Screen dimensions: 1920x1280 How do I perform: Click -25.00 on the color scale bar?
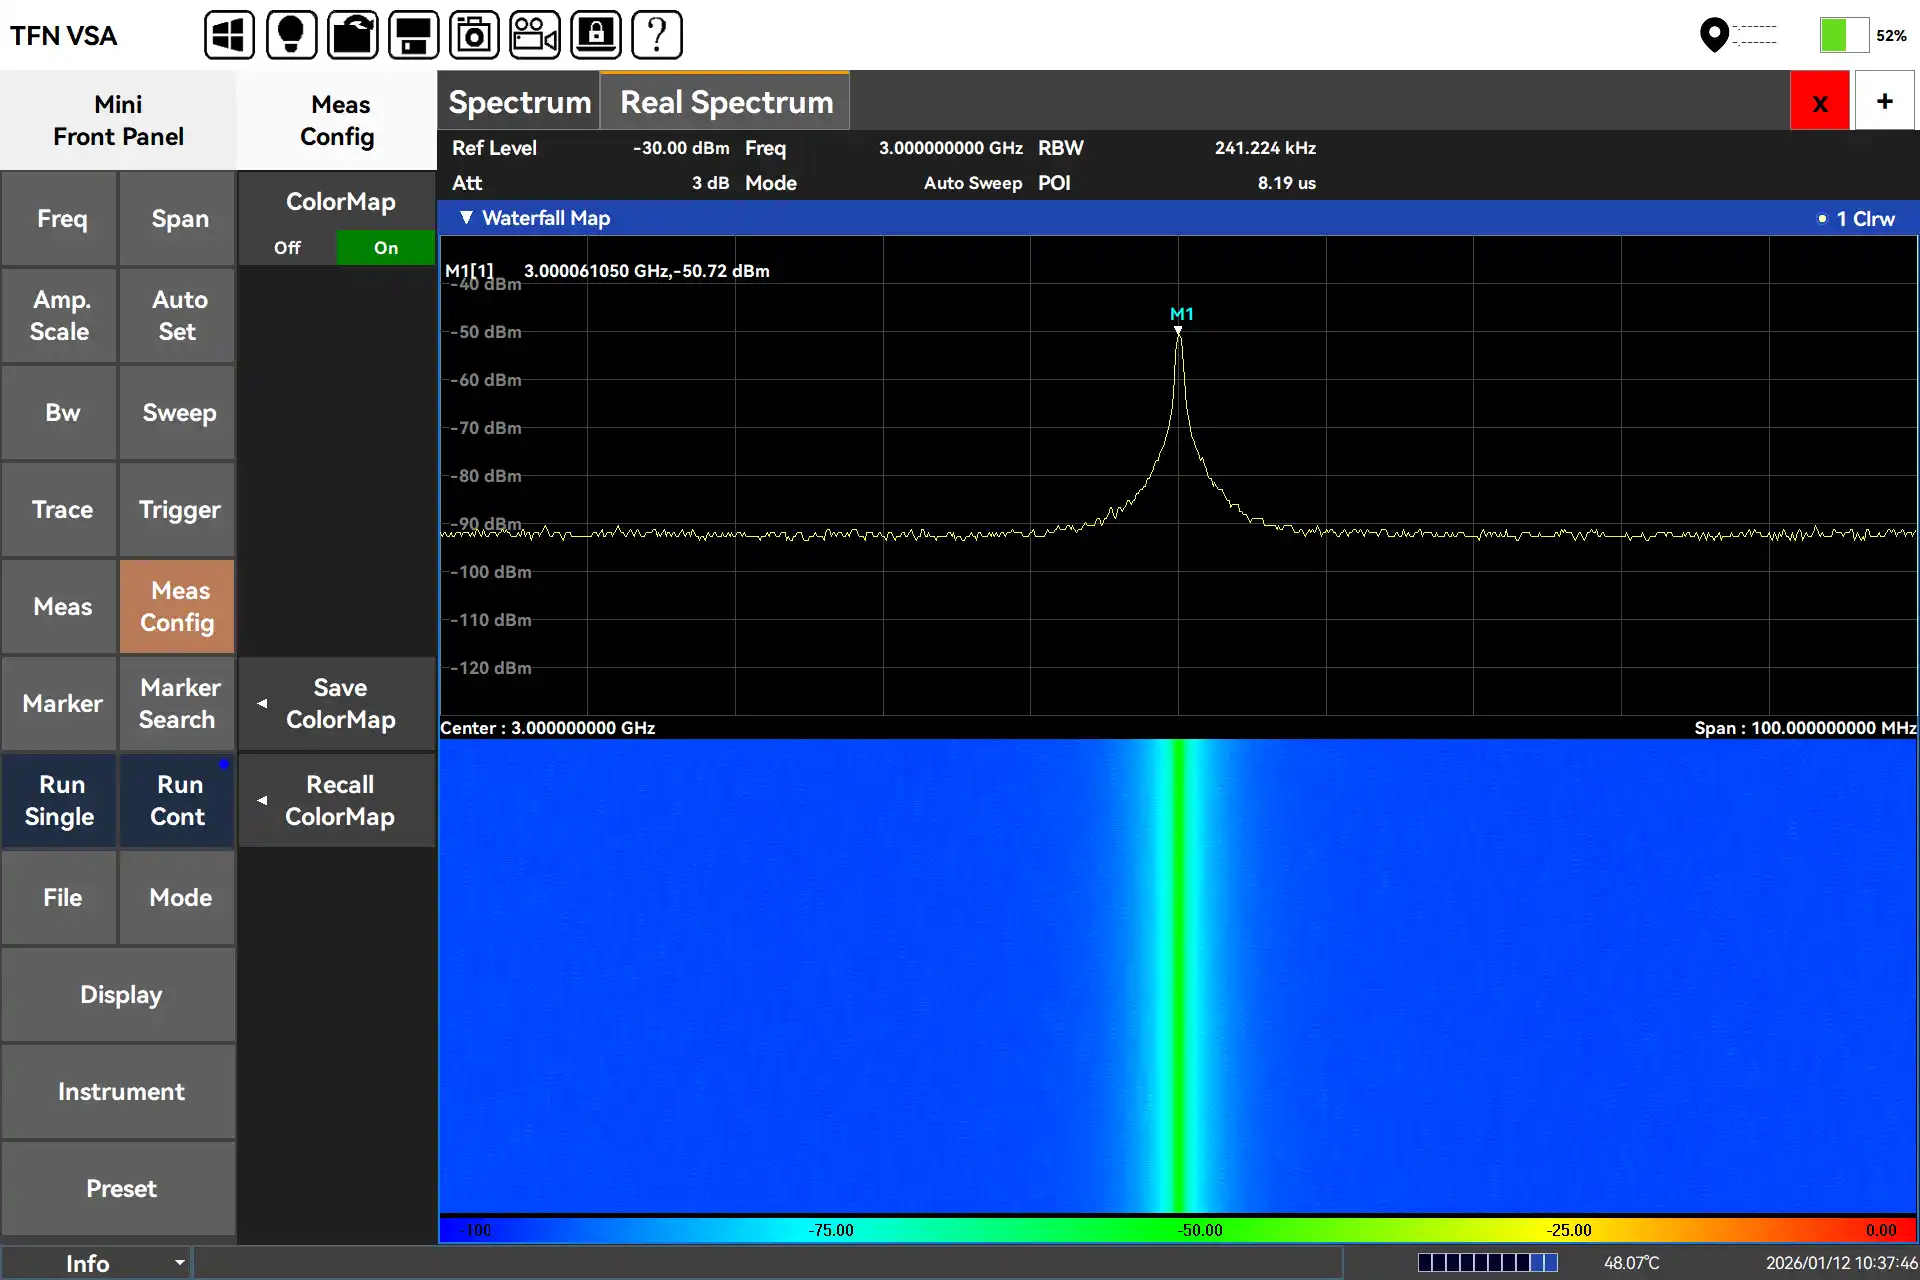[1569, 1230]
